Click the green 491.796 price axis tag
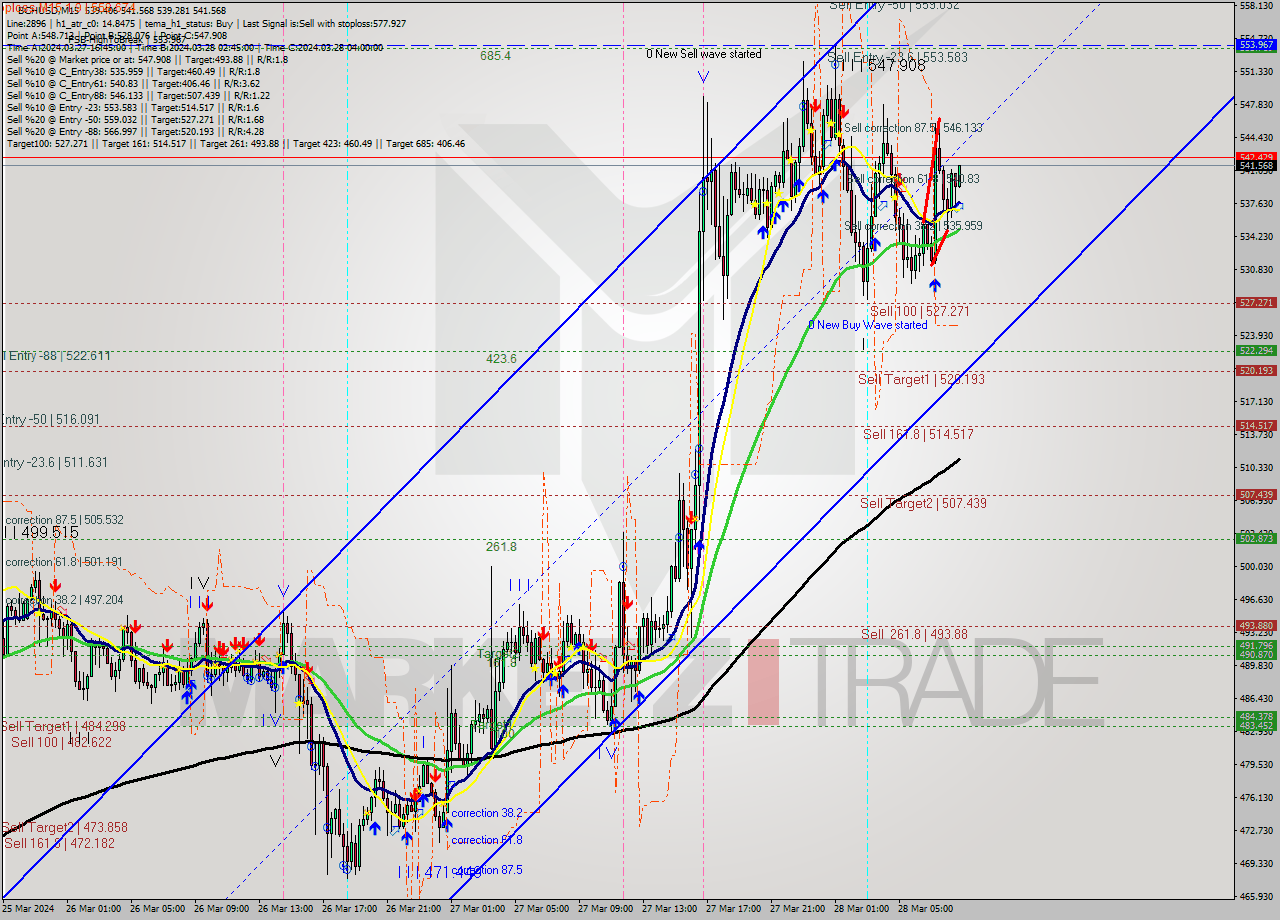This screenshot has height=920, width=1280. point(1256,646)
